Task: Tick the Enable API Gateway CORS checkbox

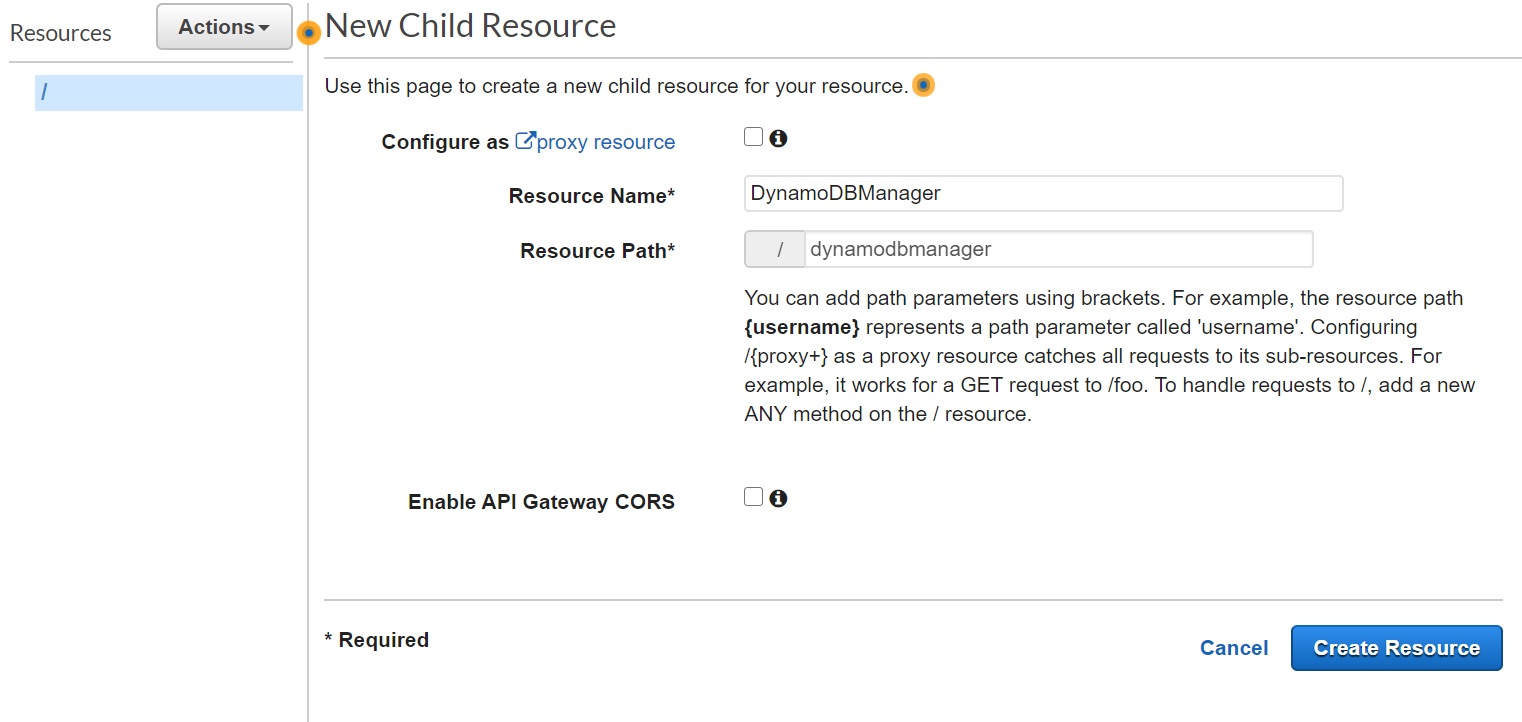Action: [x=753, y=497]
